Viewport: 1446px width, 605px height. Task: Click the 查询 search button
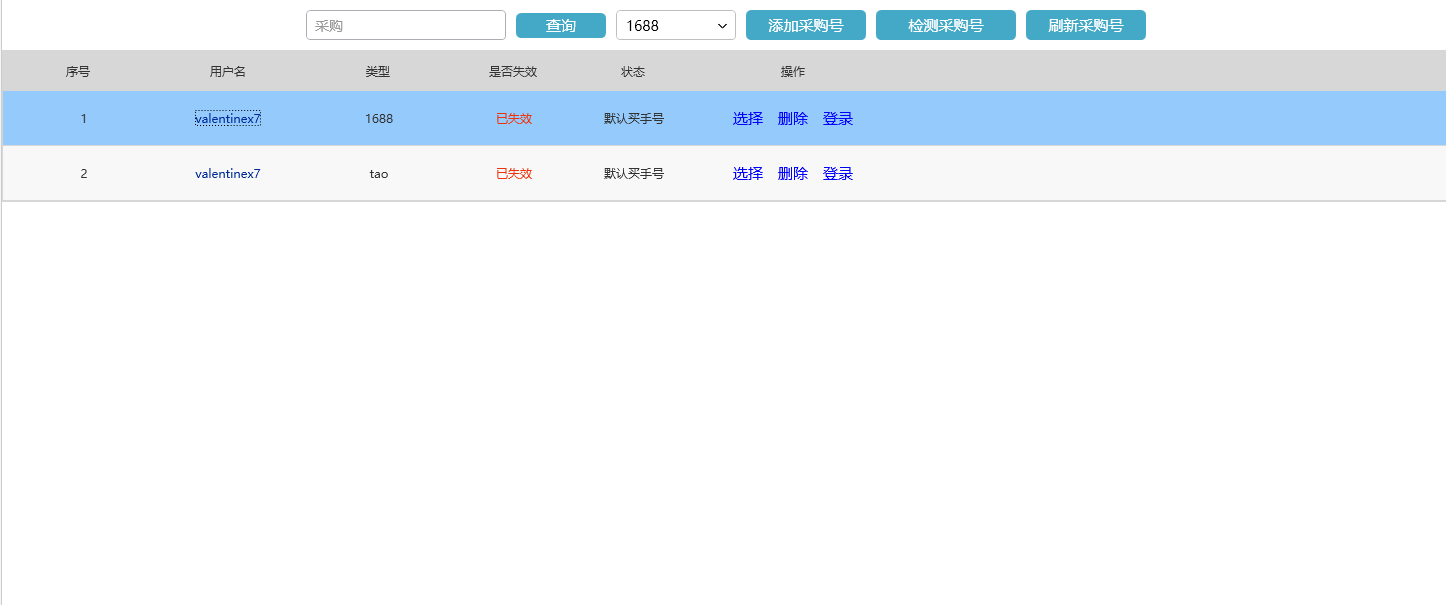(x=560, y=25)
